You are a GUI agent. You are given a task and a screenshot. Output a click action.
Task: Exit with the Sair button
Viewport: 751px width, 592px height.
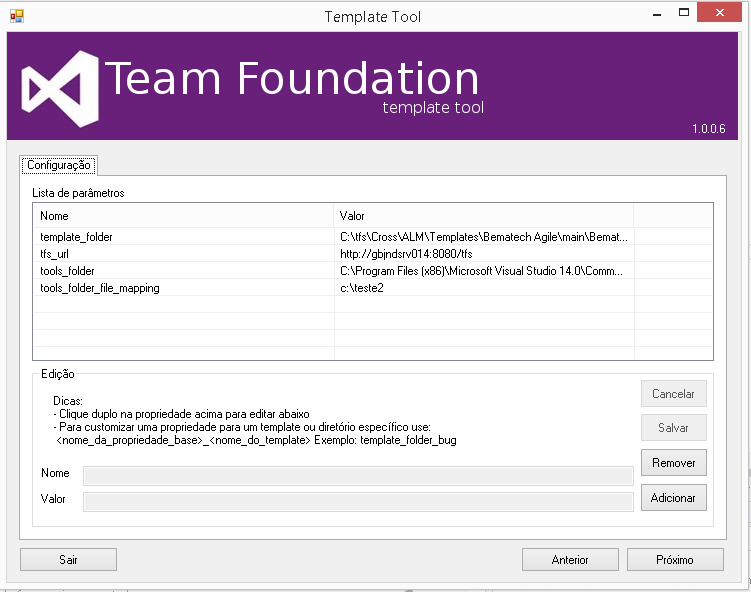(68, 559)
